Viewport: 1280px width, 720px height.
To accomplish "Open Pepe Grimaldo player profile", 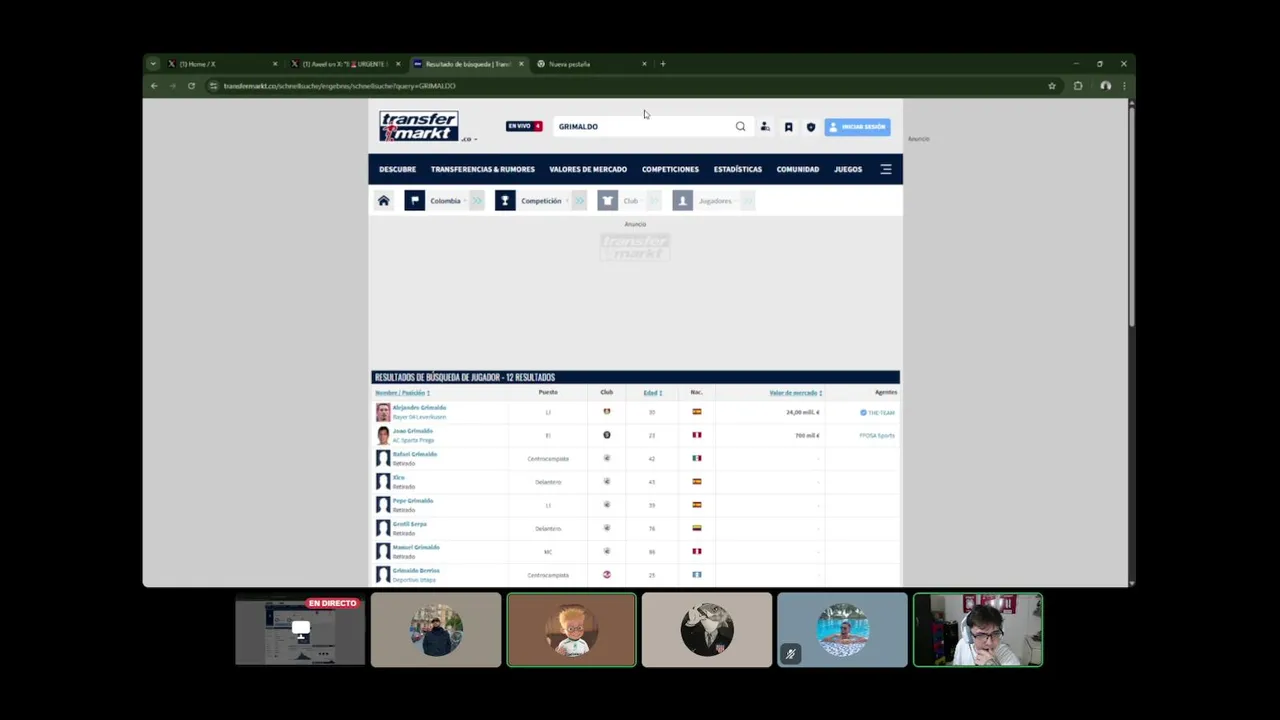I will pyautogui.click(x=412, y=500).
